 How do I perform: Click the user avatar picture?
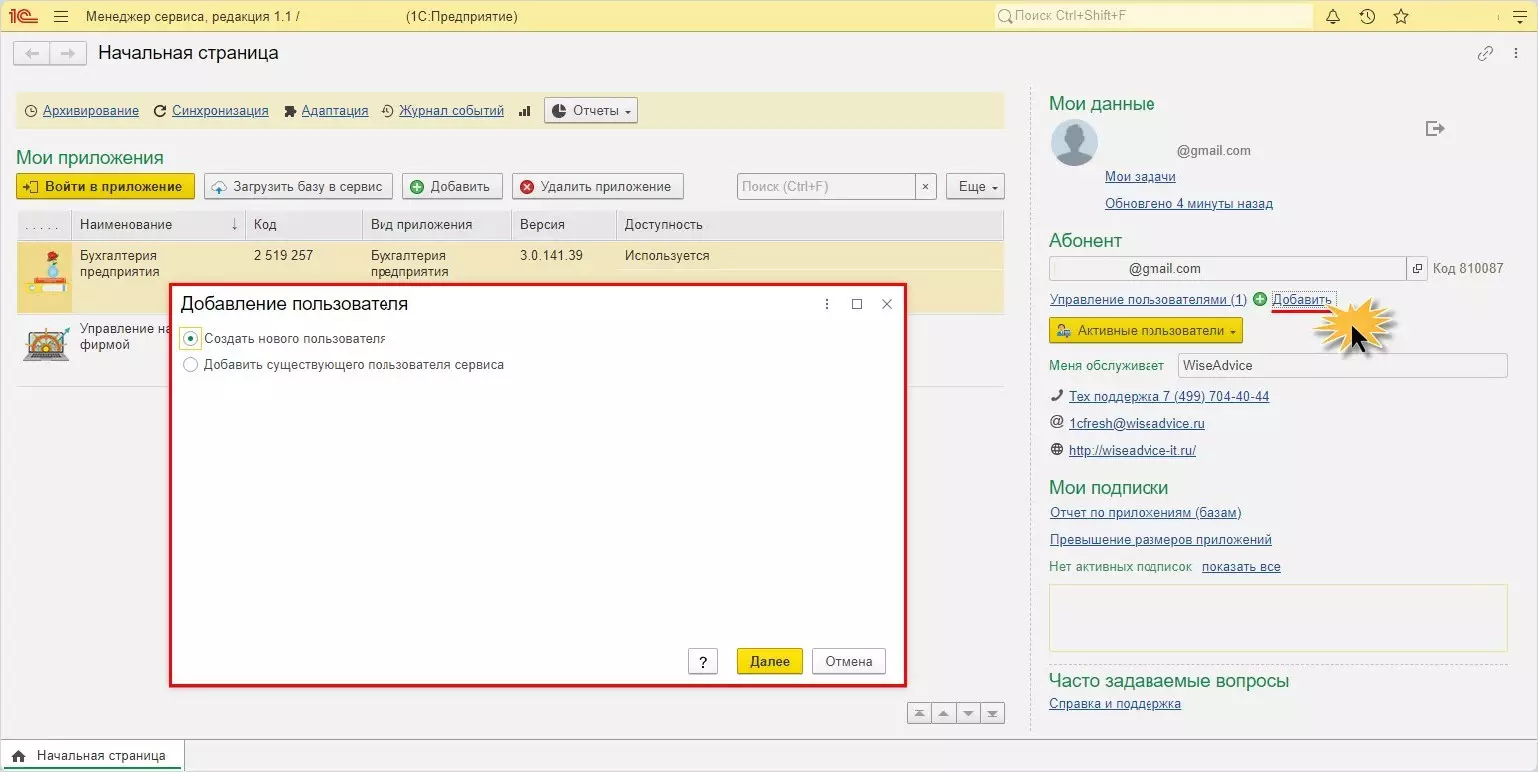click(x=1074, y=143)
